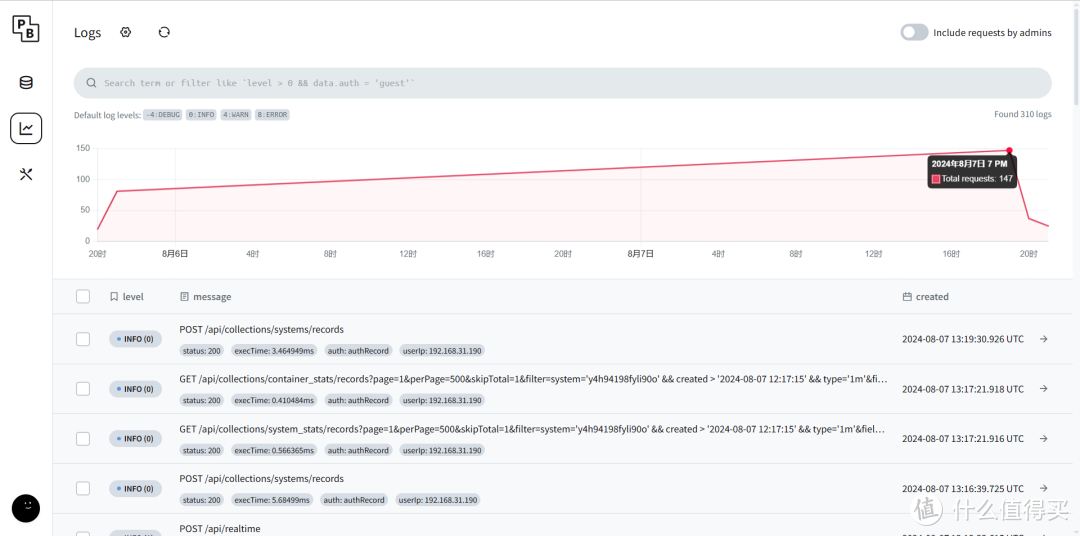This screenshot has height=536, width=1080.
Task: Click the 0:INFO log level tag
Action: click(x=201, y=115)
